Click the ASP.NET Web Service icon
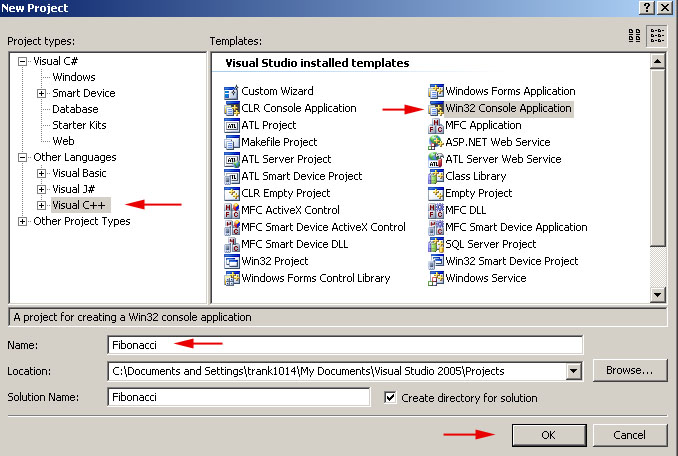The width and height of the screenshot is (678, 456). (x=435, y=142)
